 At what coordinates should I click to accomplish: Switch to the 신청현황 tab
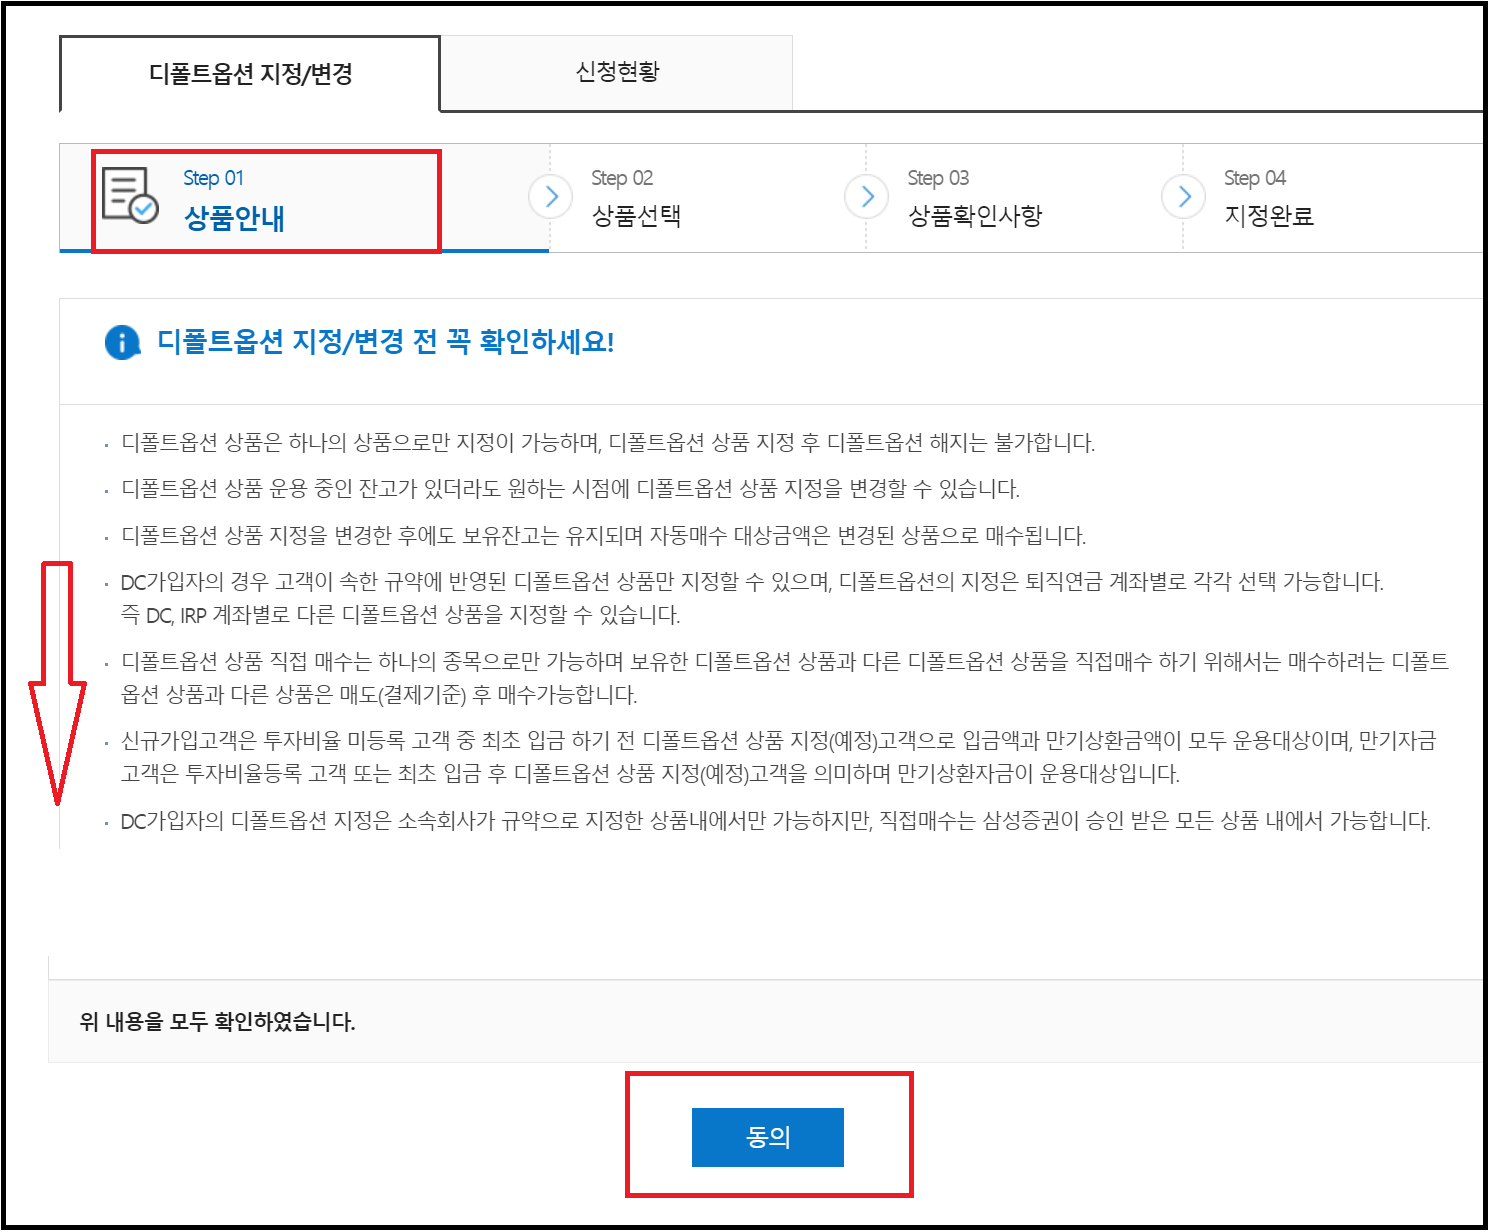[x=616, y=71]
